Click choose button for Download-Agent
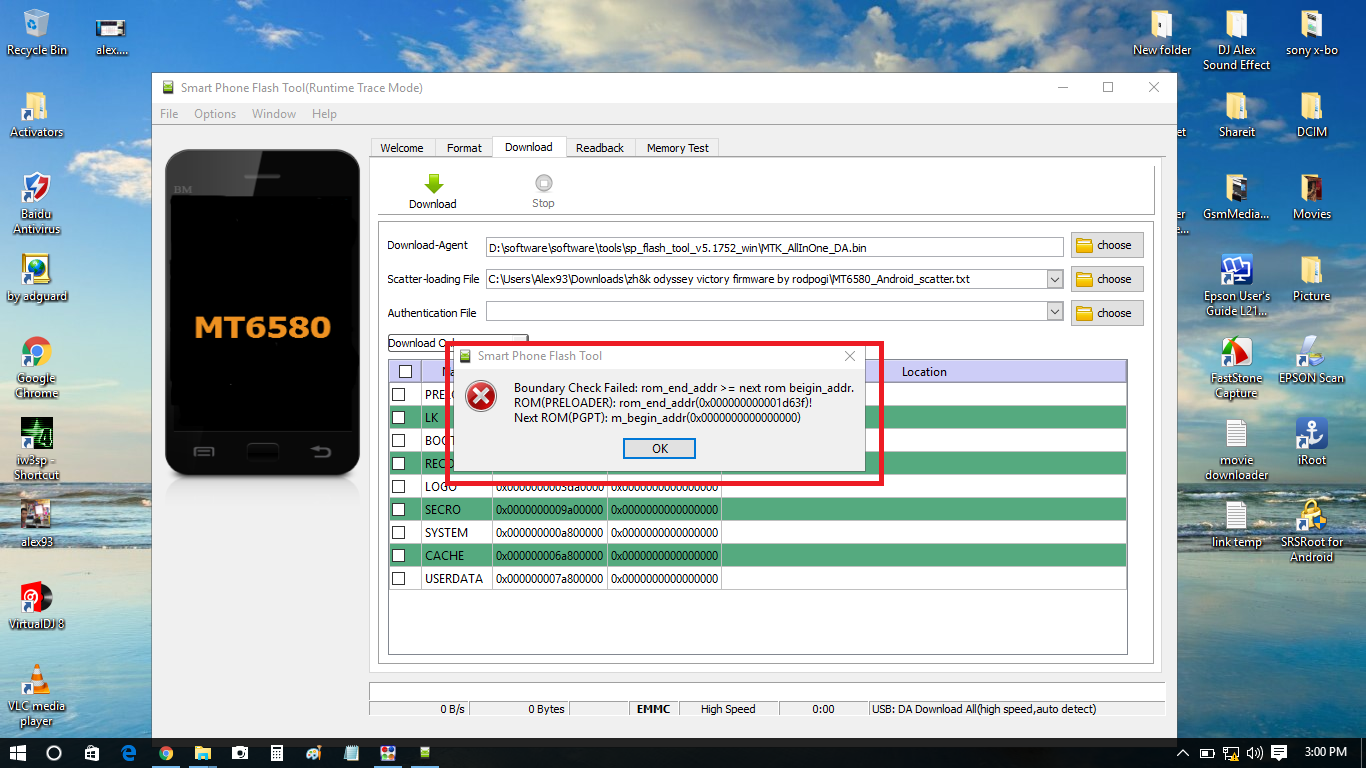The width and height of the screenshot is (1366, 768). [1107, 245]
